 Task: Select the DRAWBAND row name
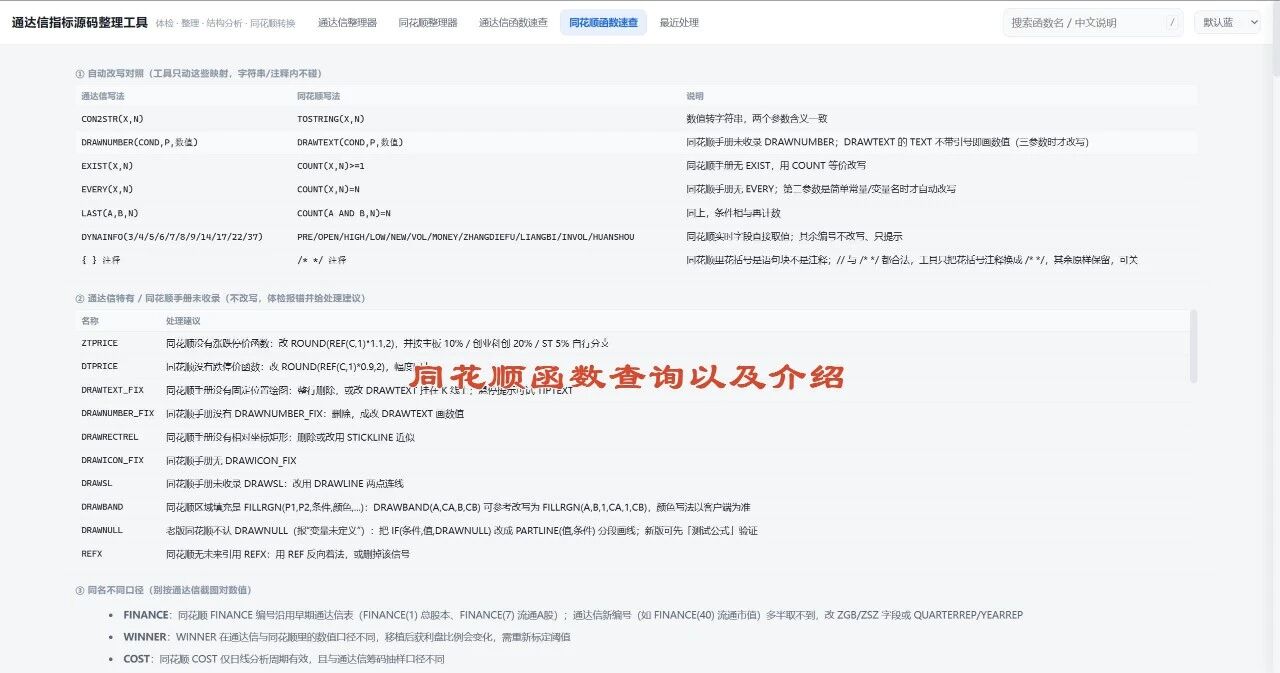pos(102,507)
